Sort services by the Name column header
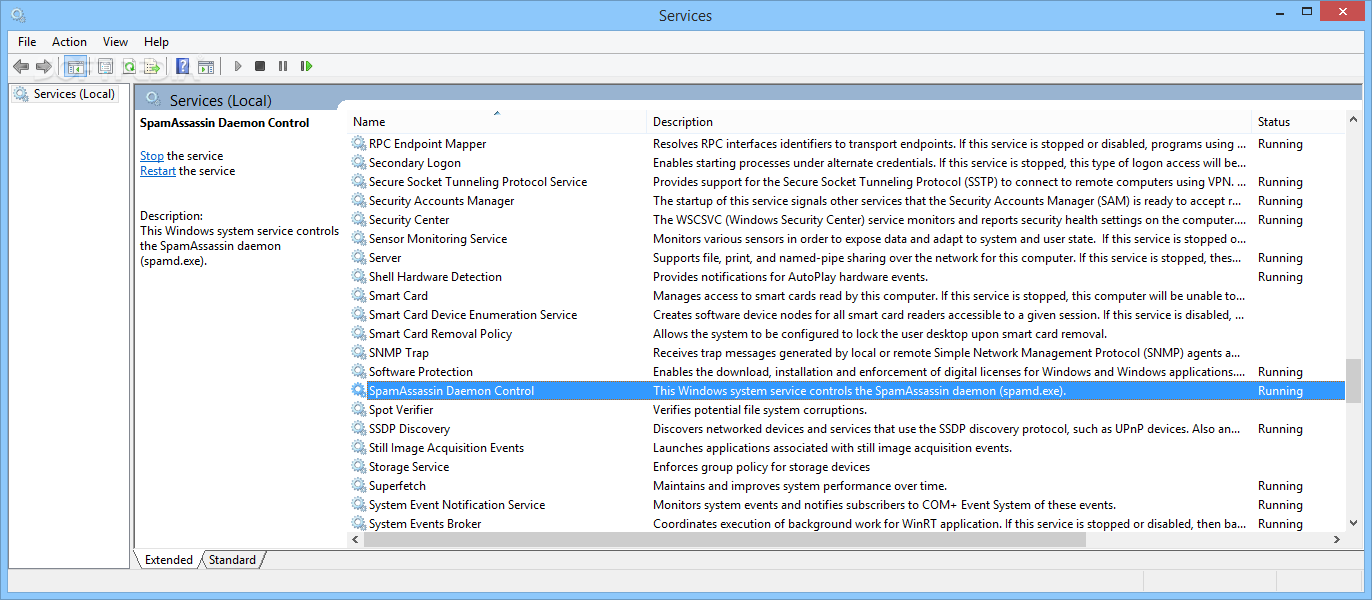Image resolution: width=1372 pixels, height=600 pixels. click(x=497, y=122)
